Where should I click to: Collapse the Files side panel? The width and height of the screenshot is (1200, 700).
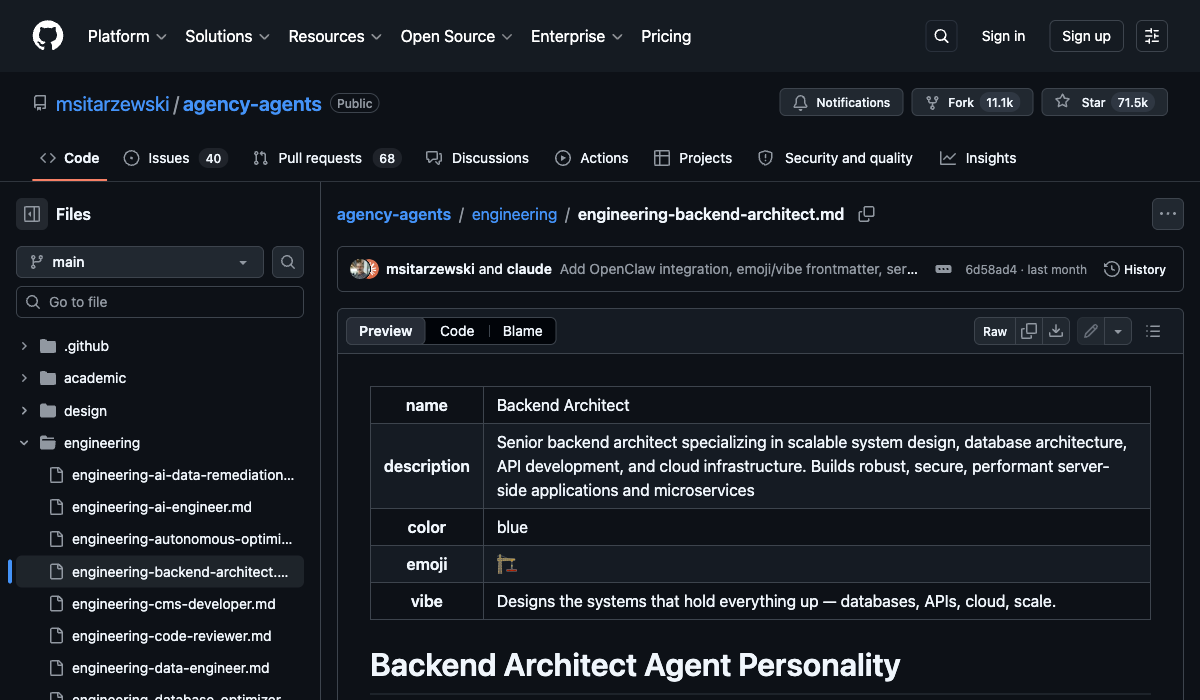[x=30, y=214]
